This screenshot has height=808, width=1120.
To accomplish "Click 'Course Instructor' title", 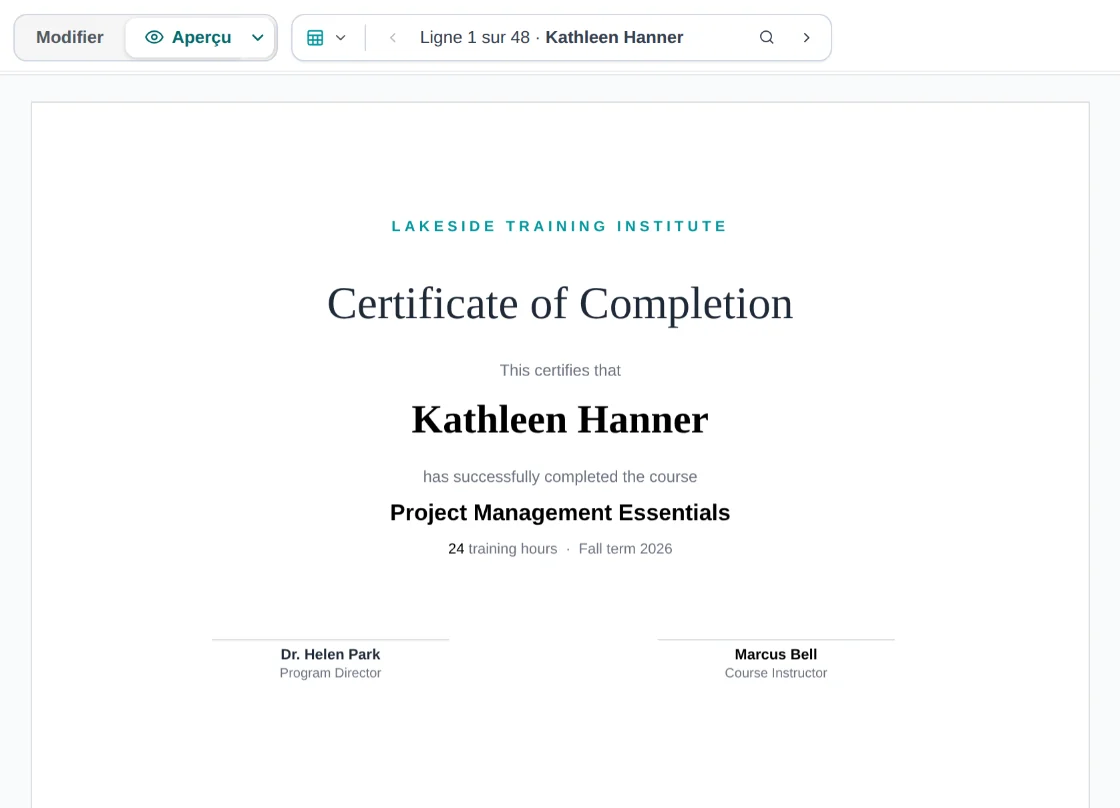I will 776,673.
